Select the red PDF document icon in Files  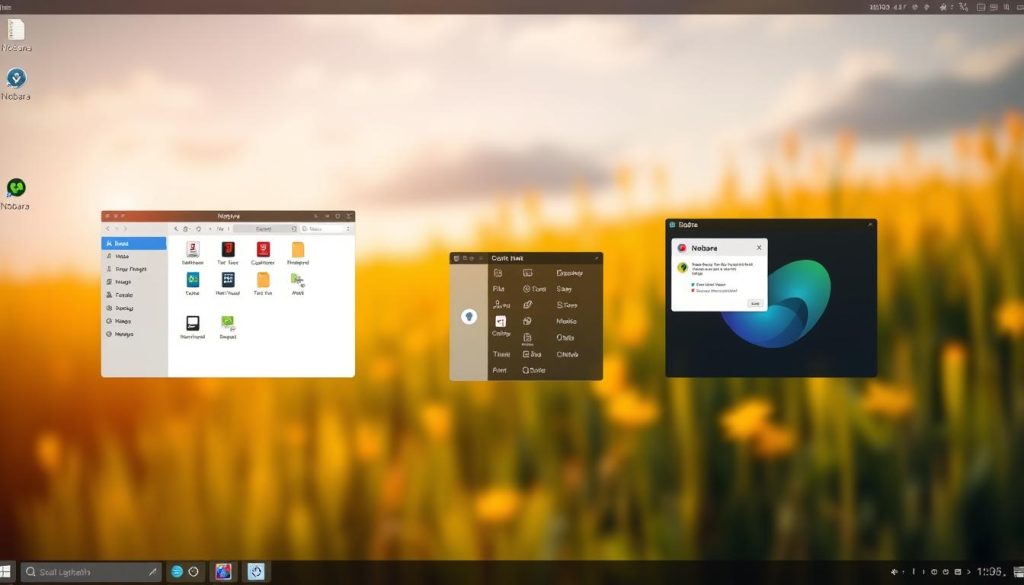(x=263, y=249)
